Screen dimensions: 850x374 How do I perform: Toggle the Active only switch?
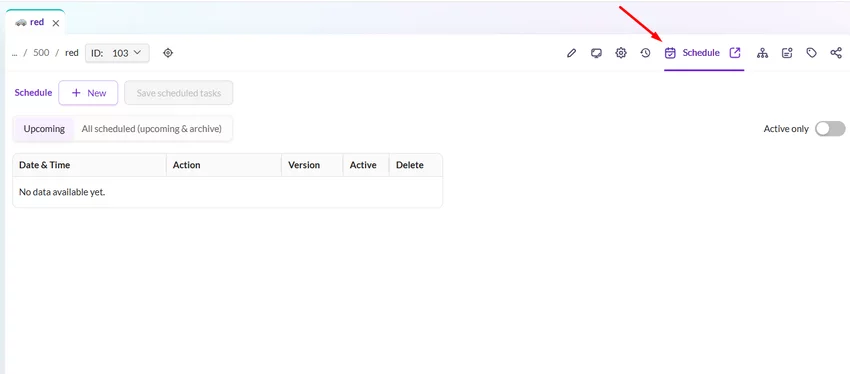click(x=830, y=129)
